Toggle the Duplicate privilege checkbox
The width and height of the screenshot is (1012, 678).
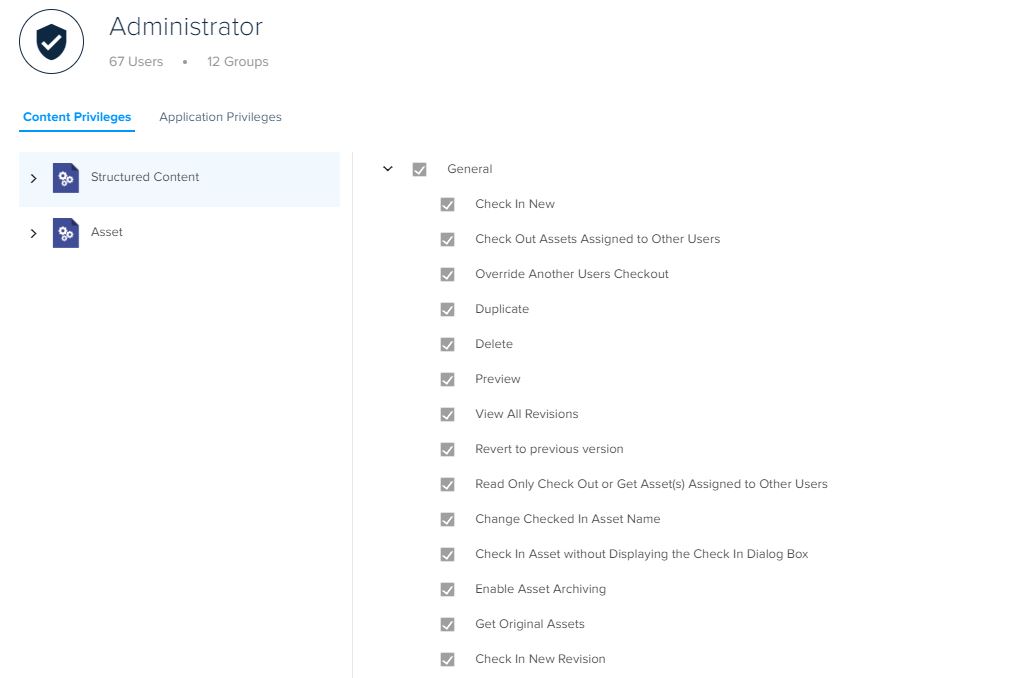click(x=447, y=309)
